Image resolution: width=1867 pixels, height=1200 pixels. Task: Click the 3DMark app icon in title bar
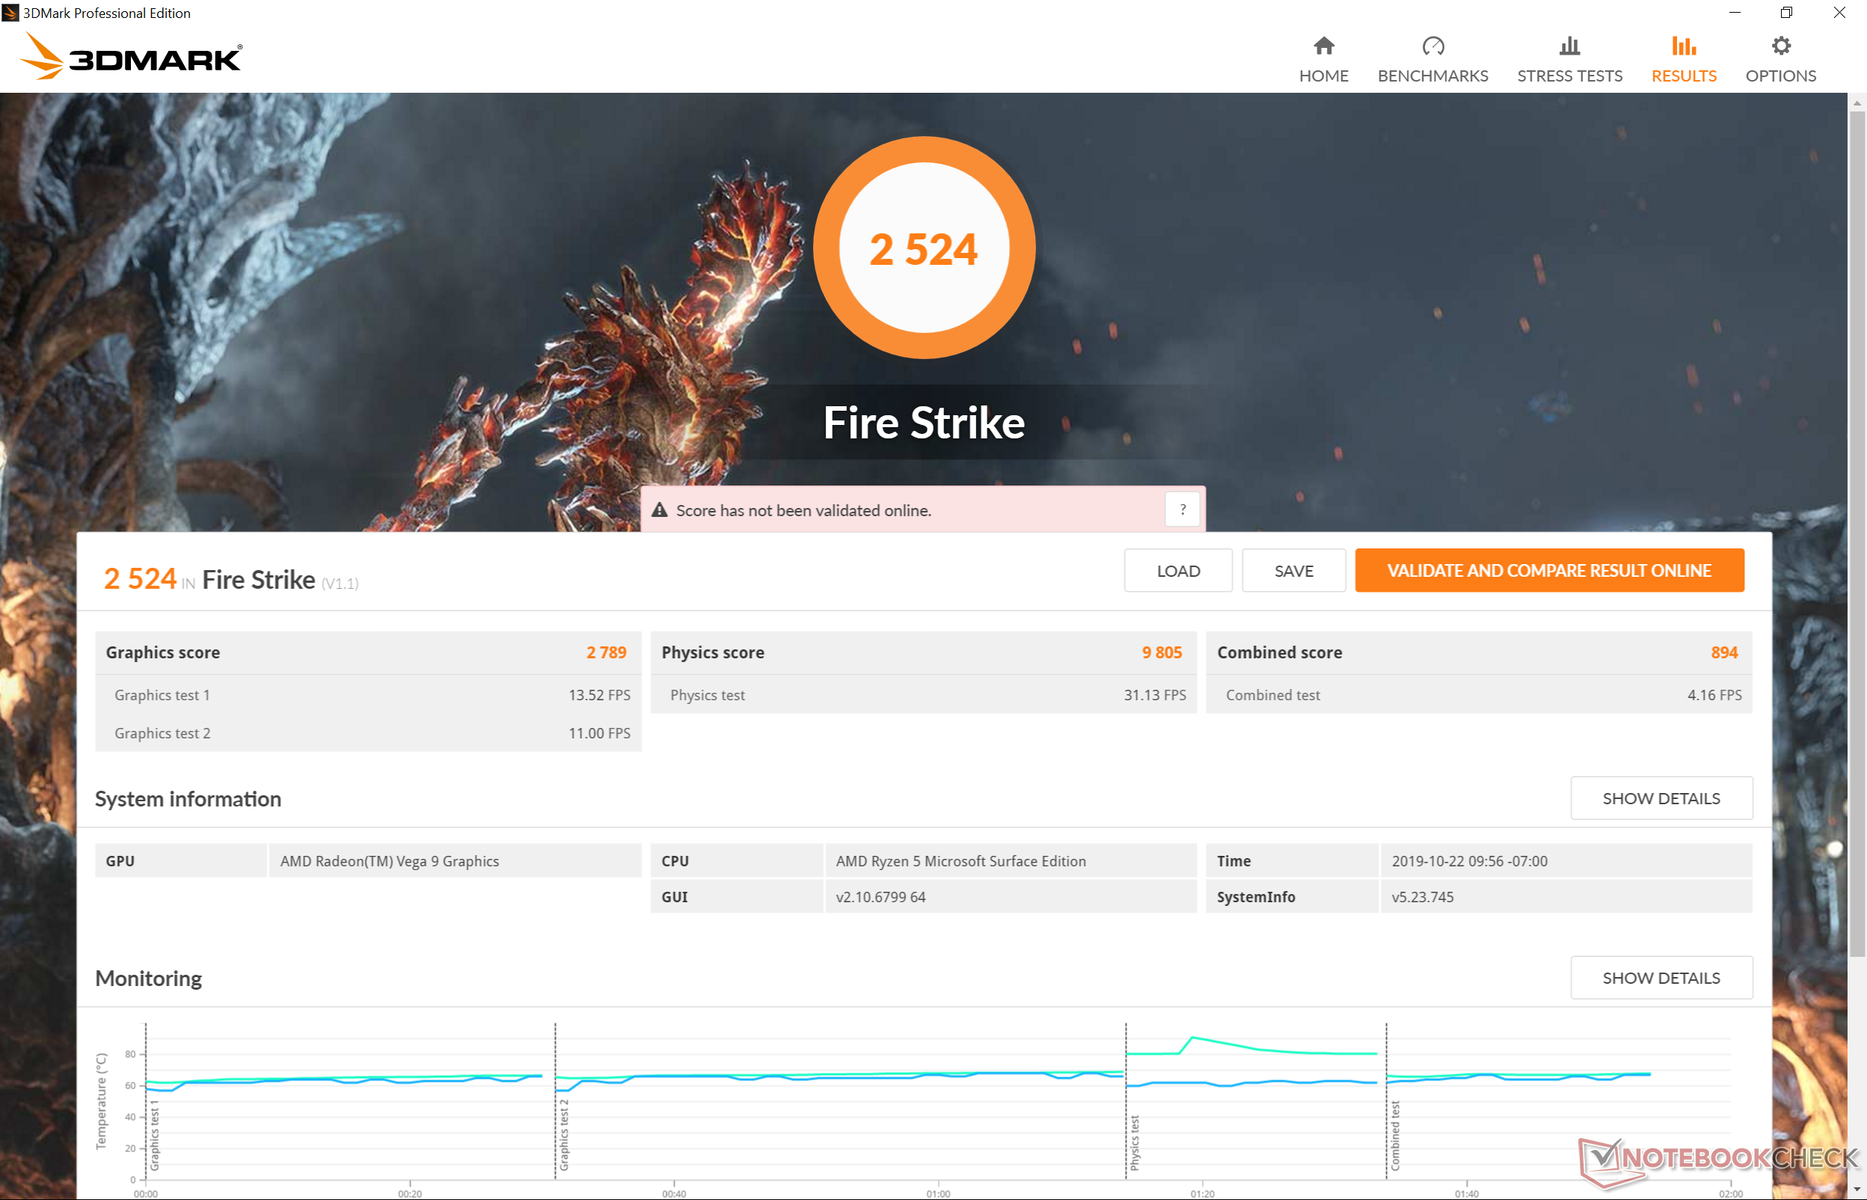(11, 13)
